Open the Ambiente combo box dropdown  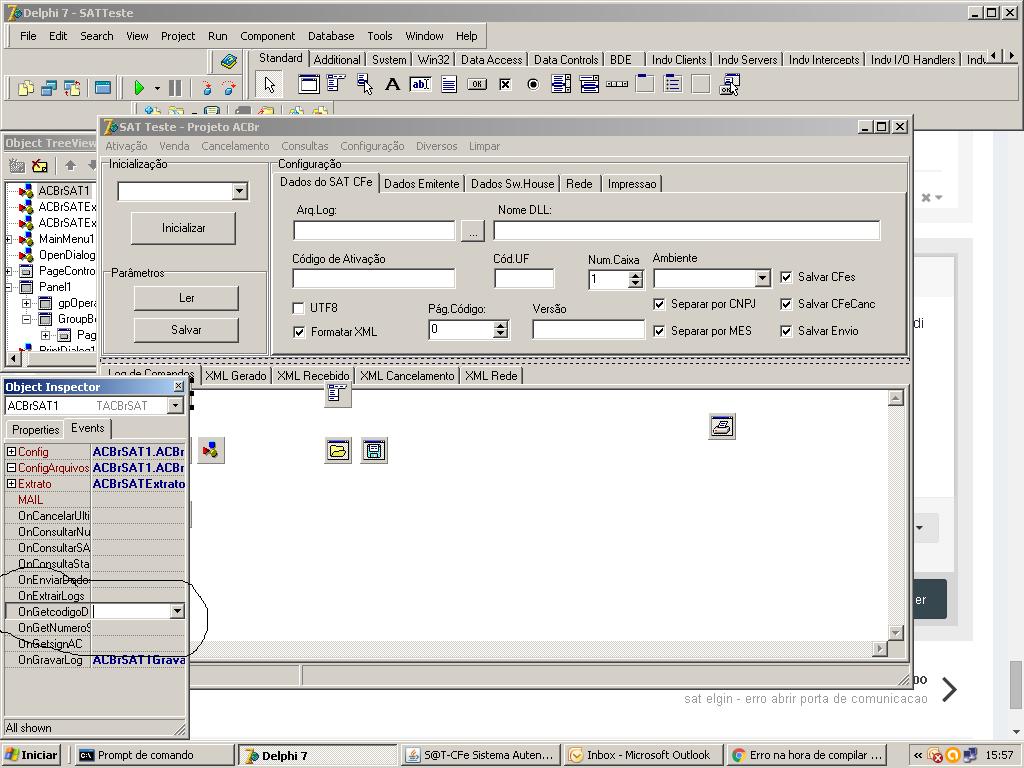pos(762,279)
